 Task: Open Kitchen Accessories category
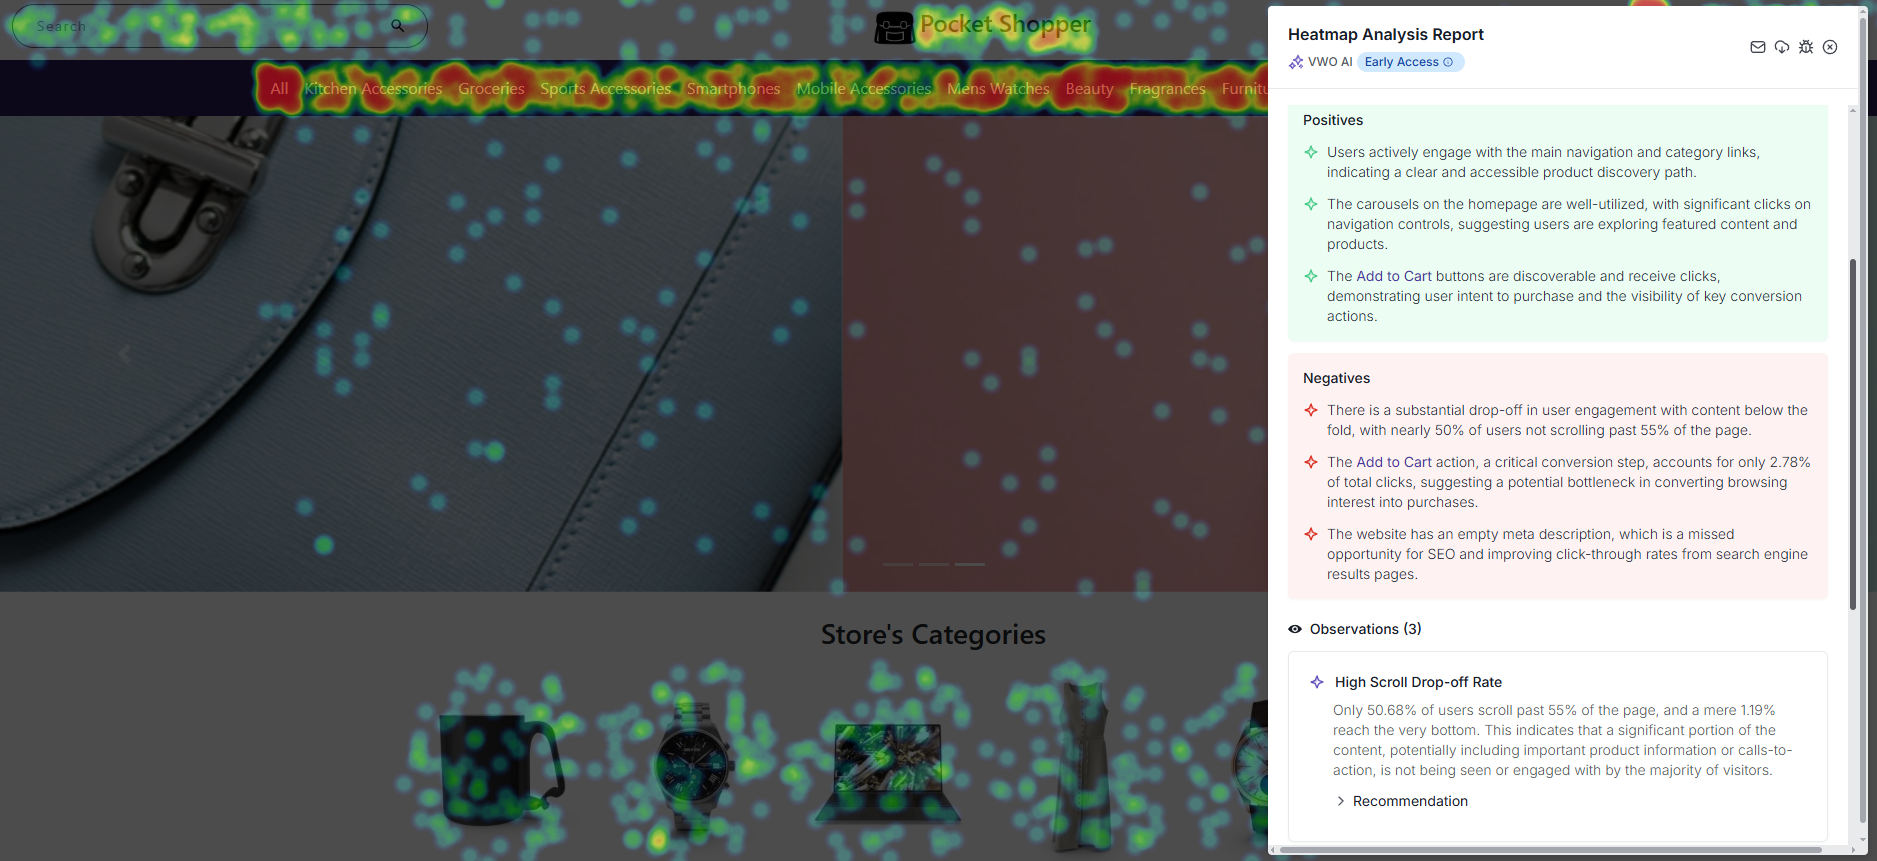[x=373, y=89]
